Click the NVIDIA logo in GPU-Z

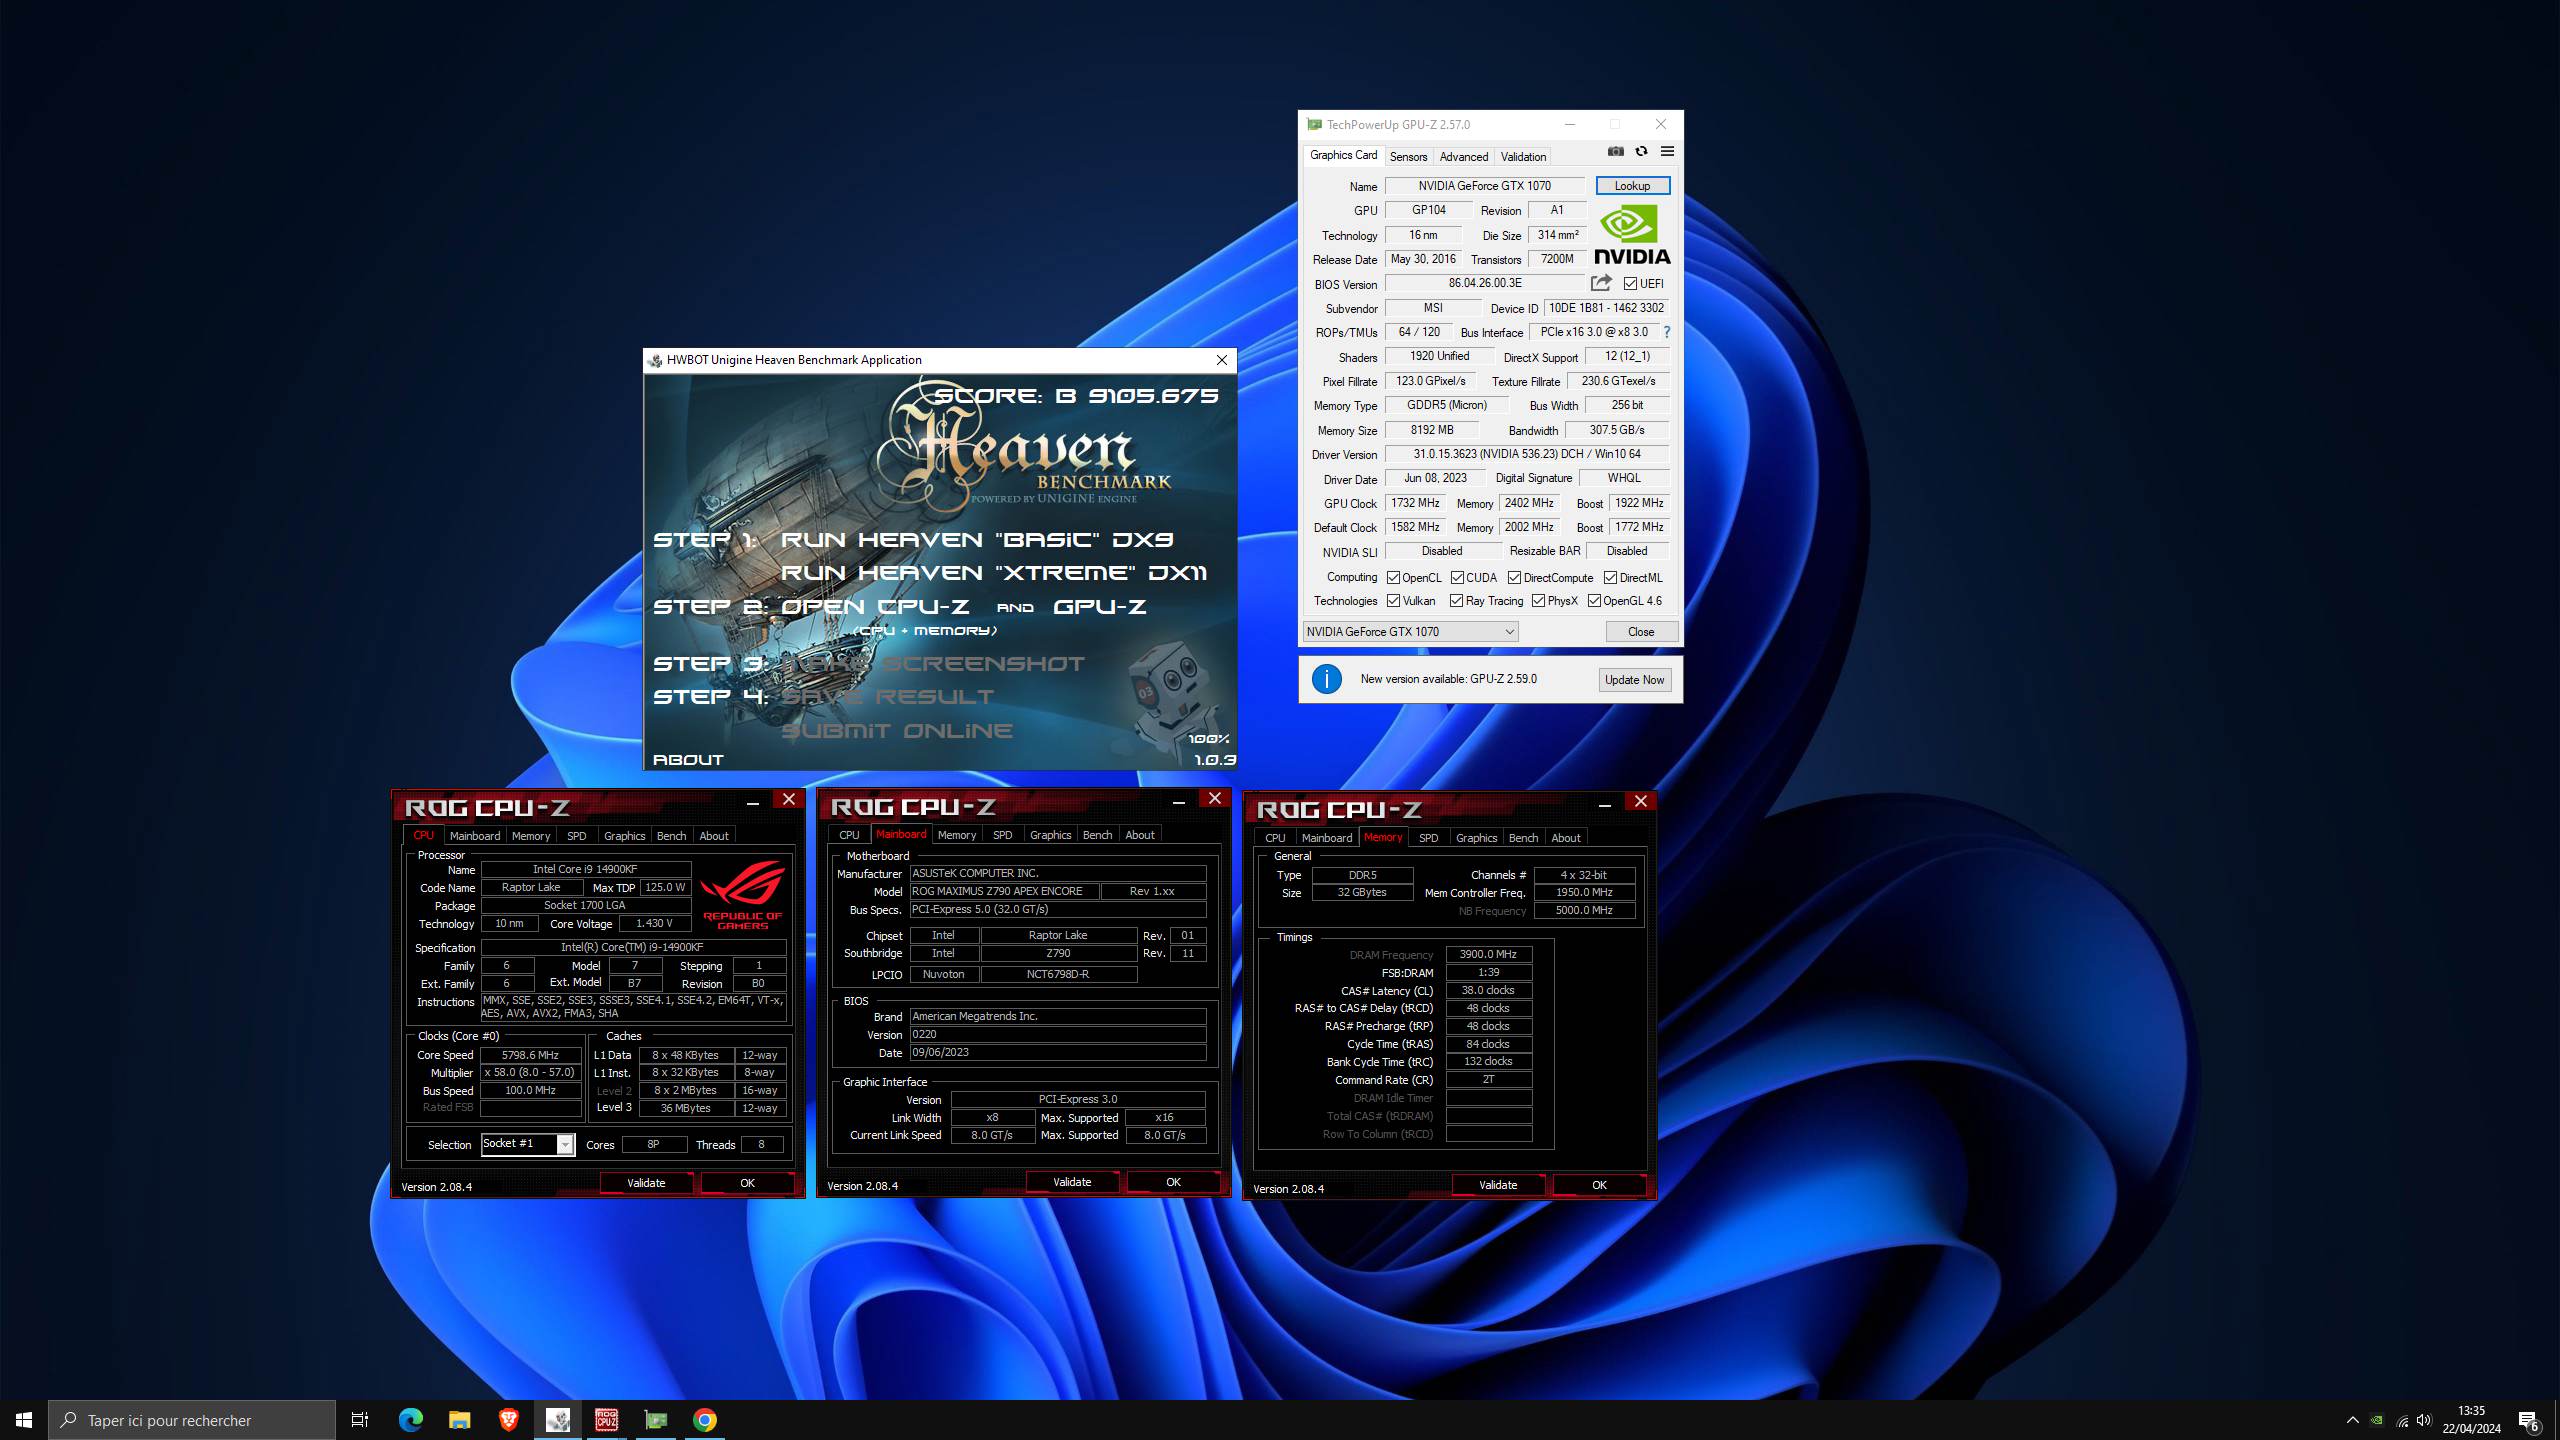point(1632,235)
